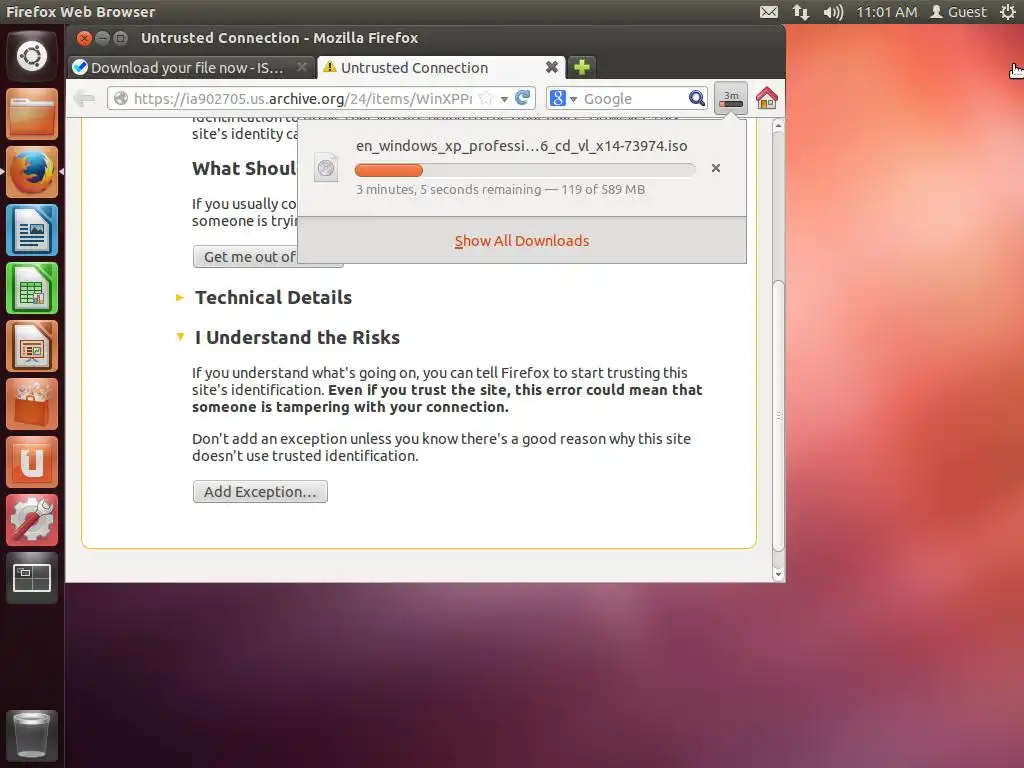Image resolution: width=1024 pixels, height=768 pixels.
Task: Open the sound volume indicator
Action: [x=833, y=12]
